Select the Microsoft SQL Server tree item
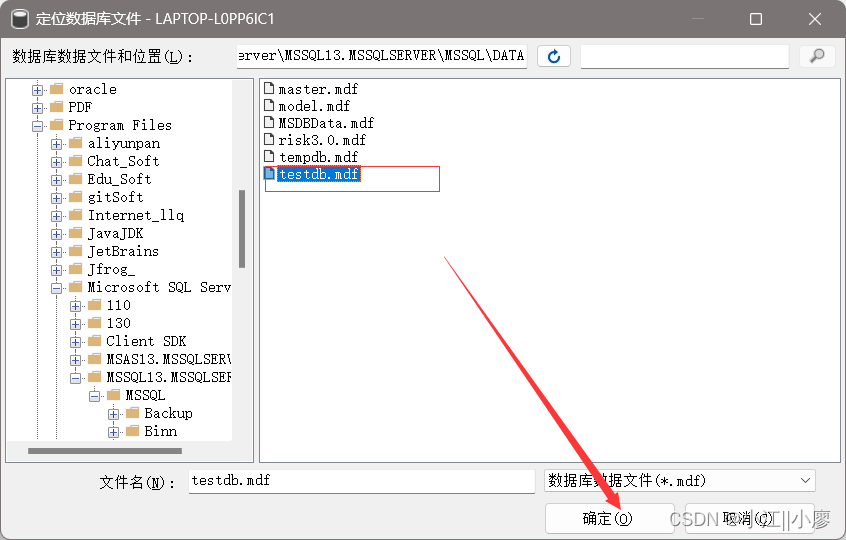The height and width of the screenshot is (540, 846). [x=159, y=287]
